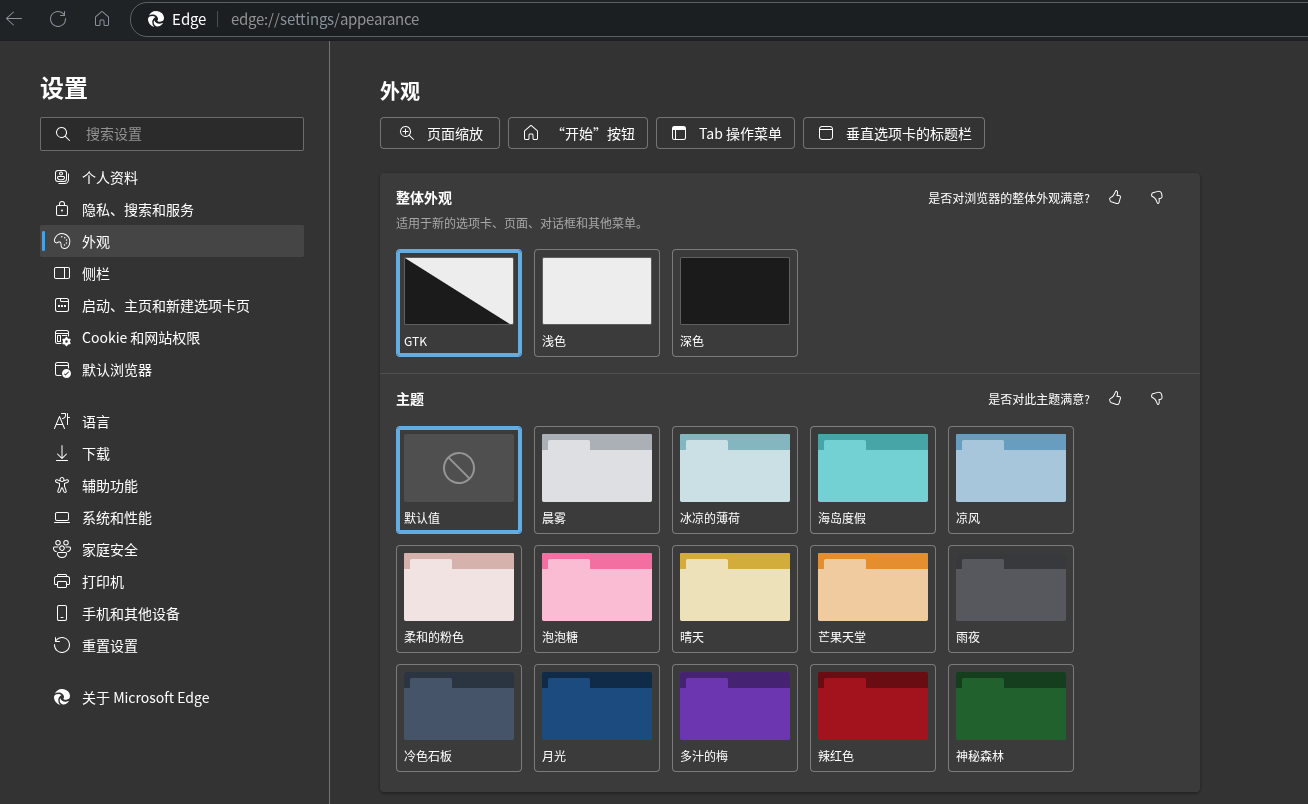
Task: Choose the 芒果天堂 theme
Action: click(873, 599)
